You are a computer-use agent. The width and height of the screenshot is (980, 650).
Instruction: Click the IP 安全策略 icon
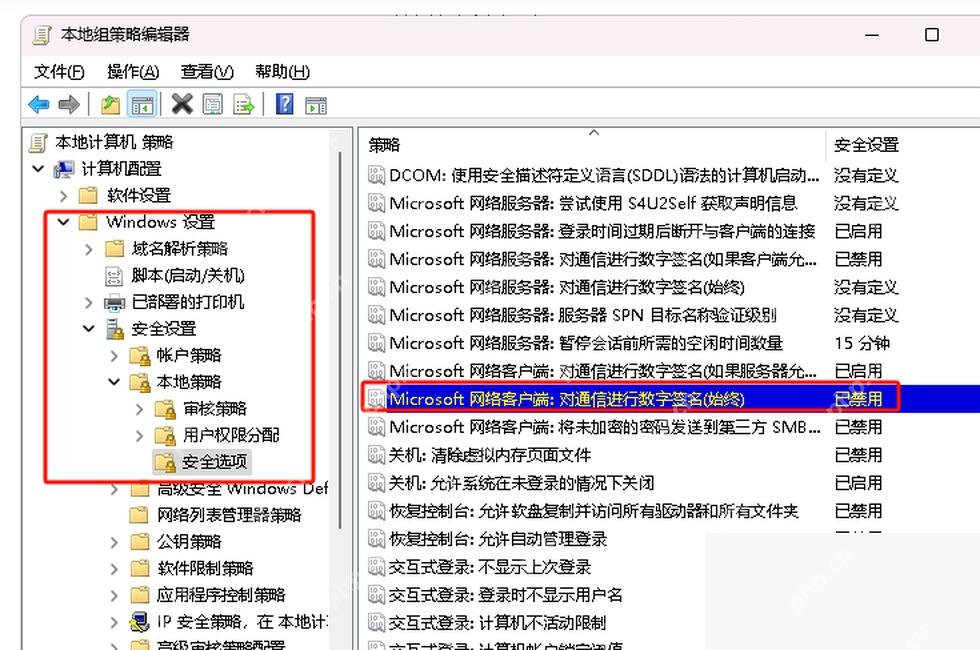point(139,622)
